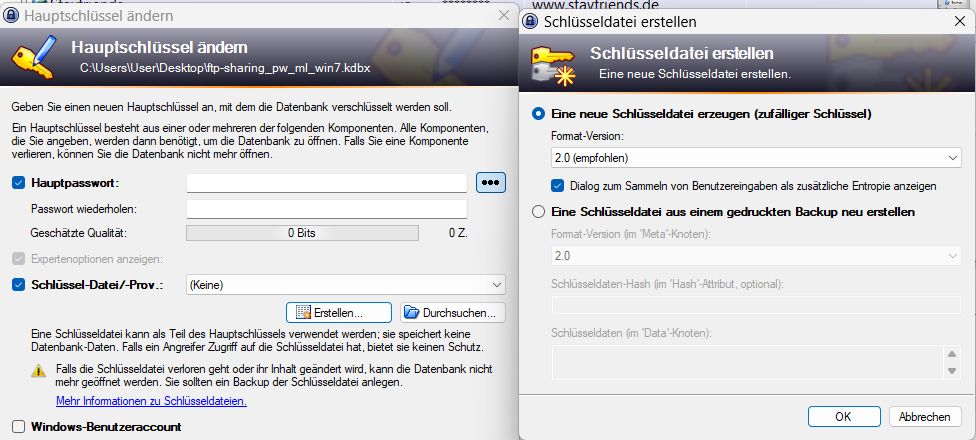The image size is (976, 440).
Task: Click Durchsuchen... to browse for key file
Action: click(x=453, y=312)
